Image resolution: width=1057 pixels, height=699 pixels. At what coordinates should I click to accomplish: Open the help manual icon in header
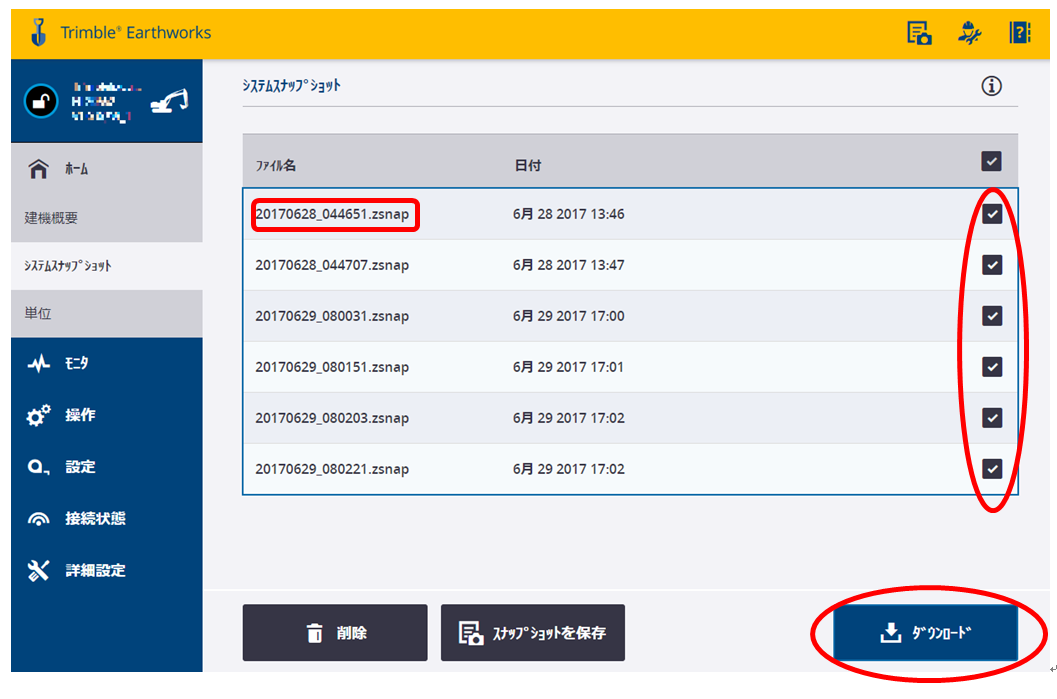1019,33
